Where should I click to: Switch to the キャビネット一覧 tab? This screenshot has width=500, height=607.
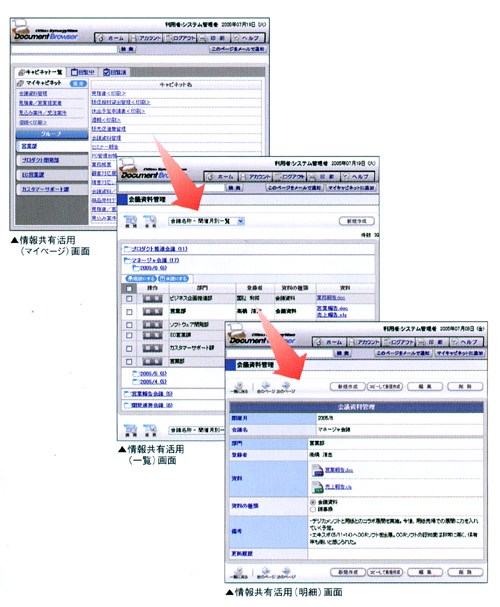point(41,72)
